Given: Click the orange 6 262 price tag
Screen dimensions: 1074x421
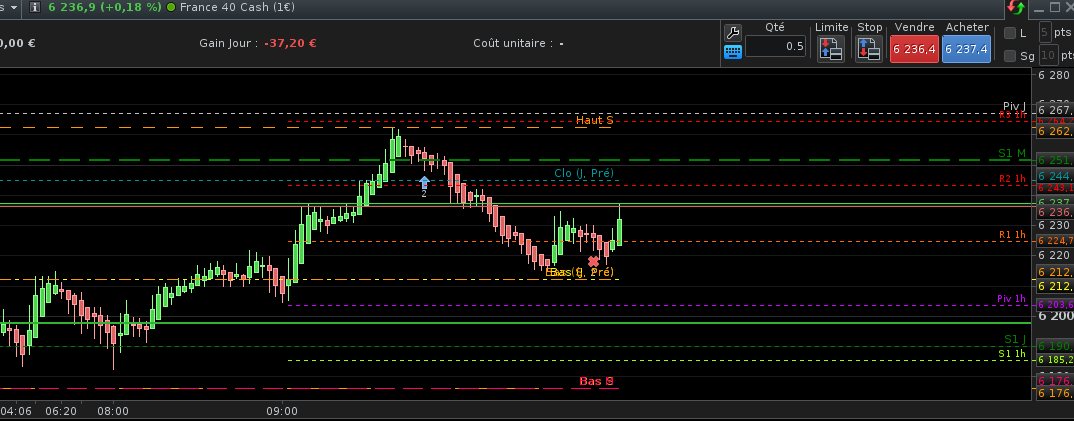Looking at the screenshot, I should pos(1055,131).
